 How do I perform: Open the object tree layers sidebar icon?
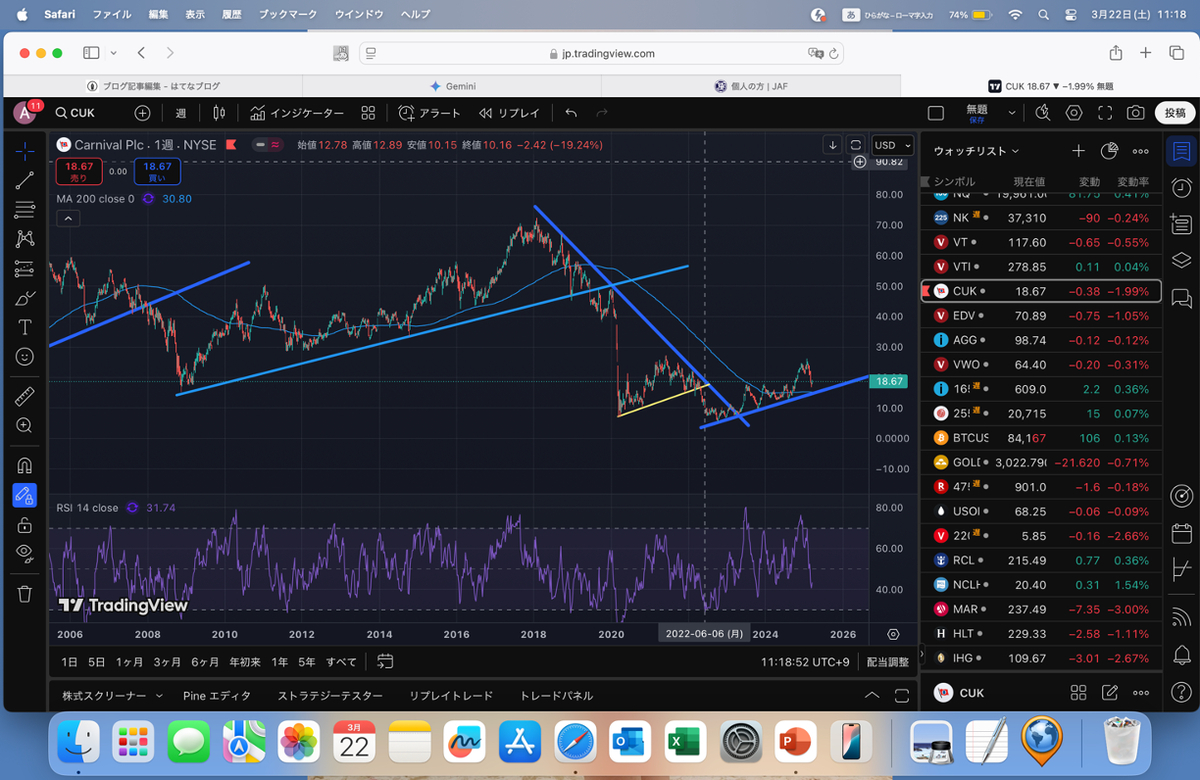point(1181,261)
